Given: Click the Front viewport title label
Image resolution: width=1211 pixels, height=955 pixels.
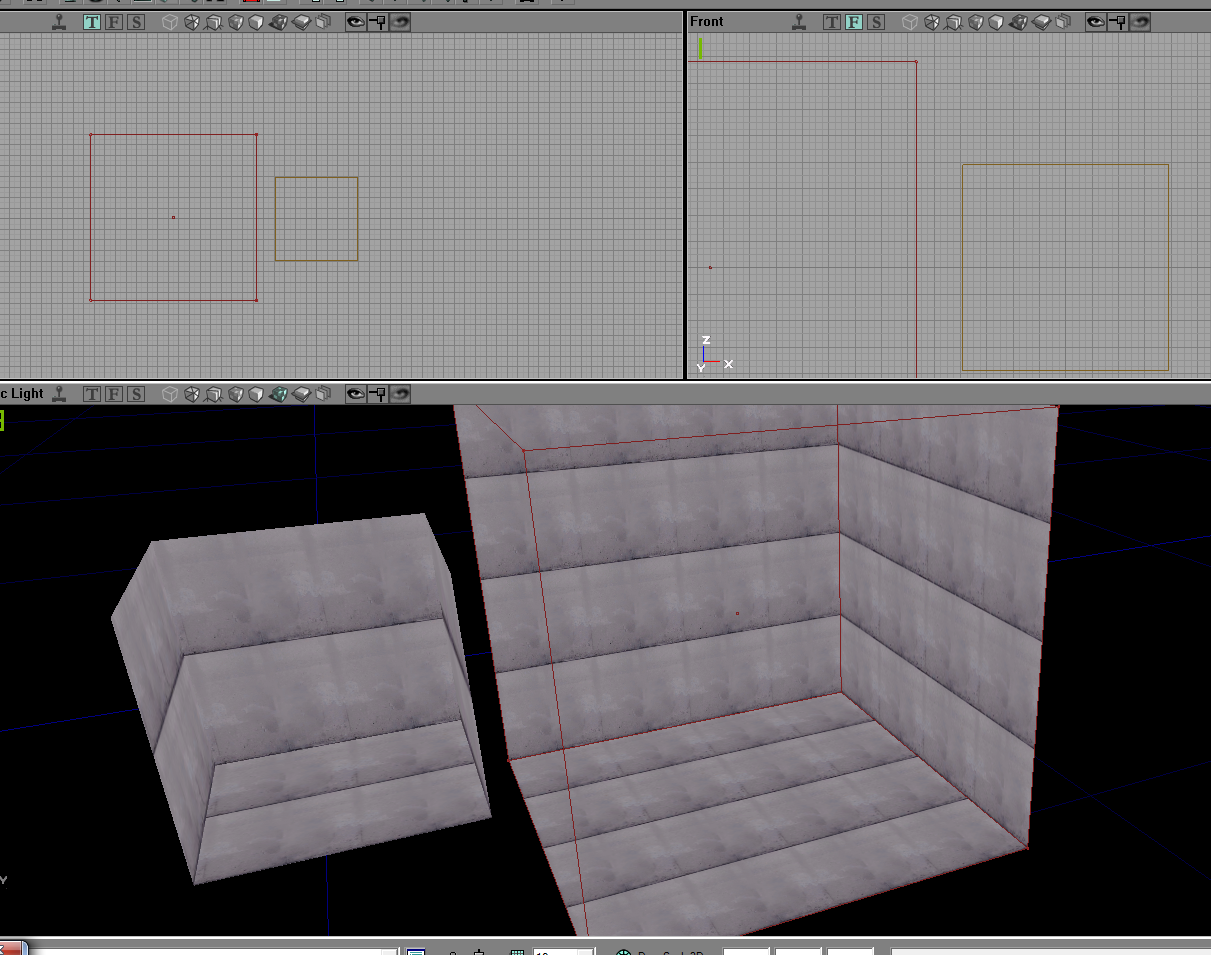Looking at the screenshot, I should click(x=707, y=21).
